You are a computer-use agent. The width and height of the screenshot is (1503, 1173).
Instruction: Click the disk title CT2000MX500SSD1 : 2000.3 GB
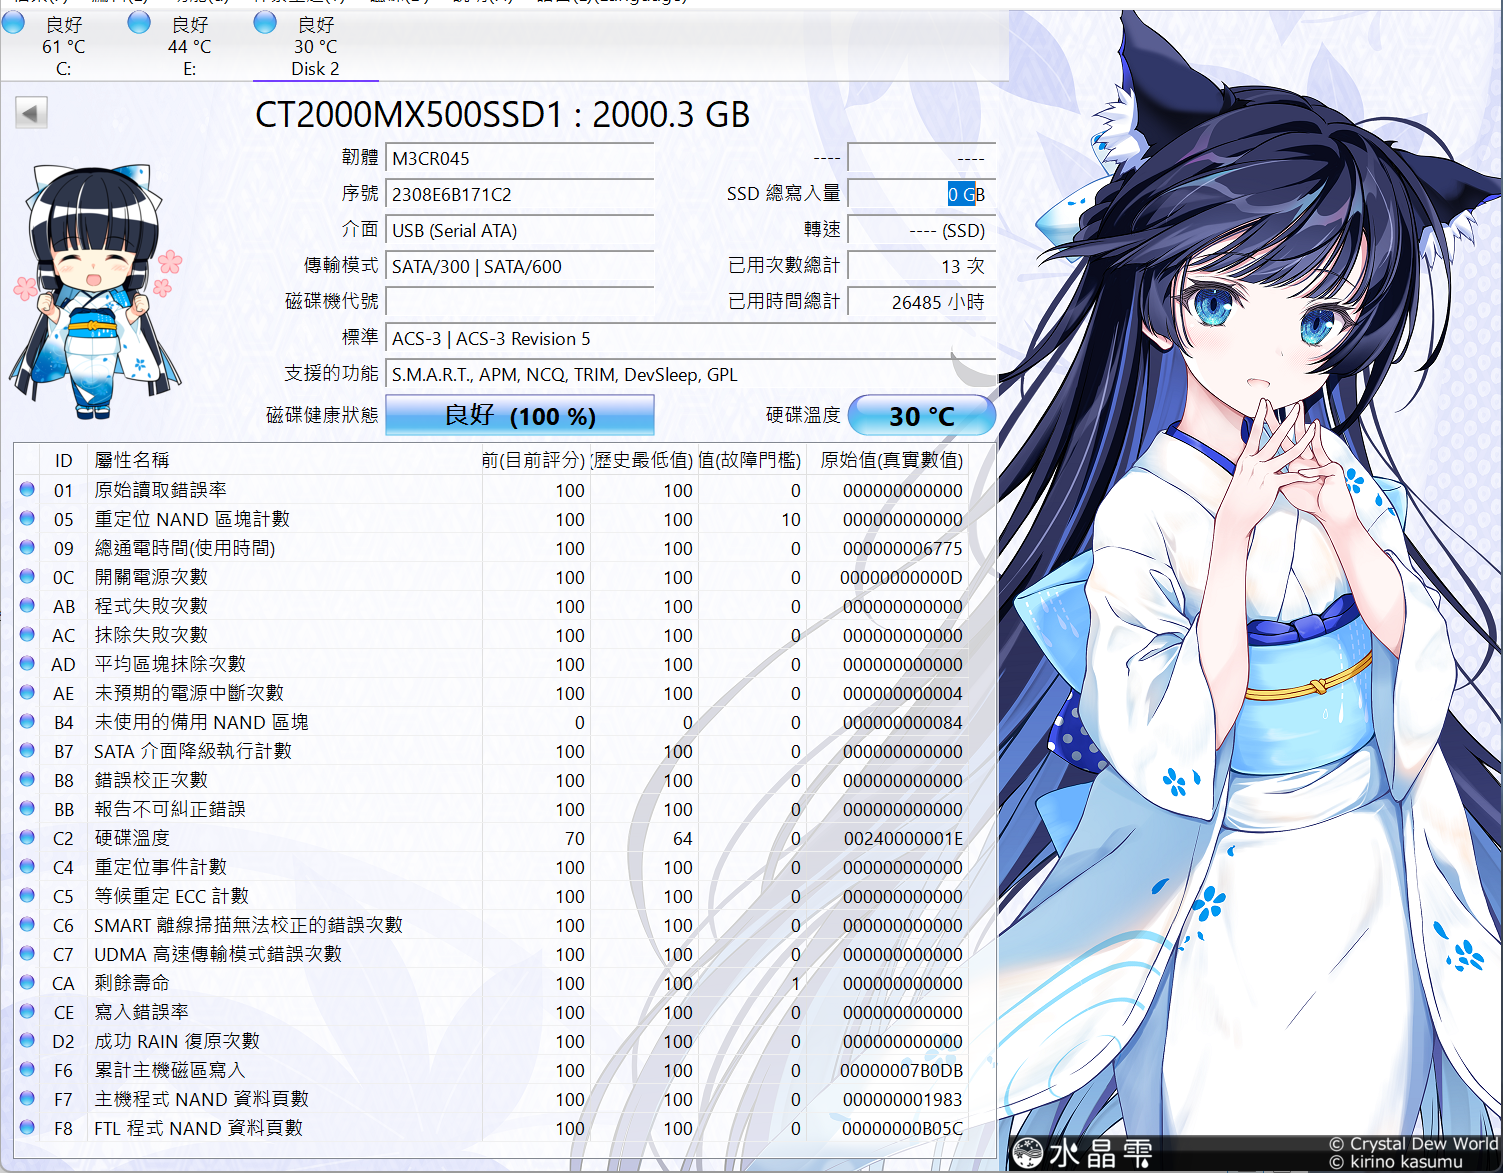[x=502, y=115]
